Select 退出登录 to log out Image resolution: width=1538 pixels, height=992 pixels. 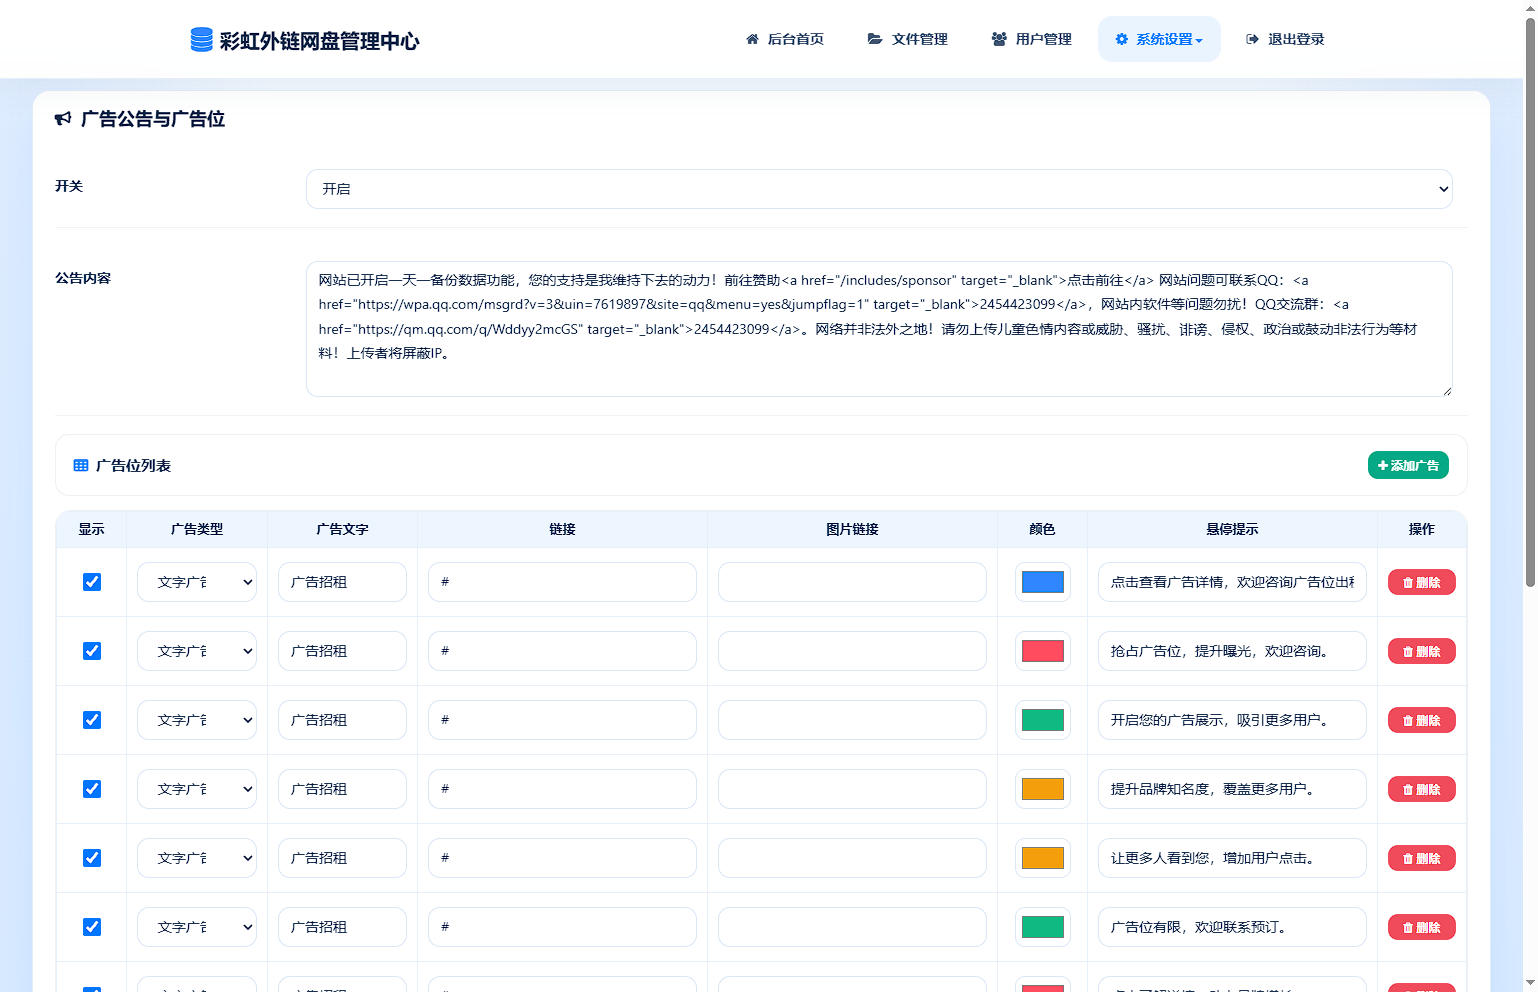tap(1285, 39)
